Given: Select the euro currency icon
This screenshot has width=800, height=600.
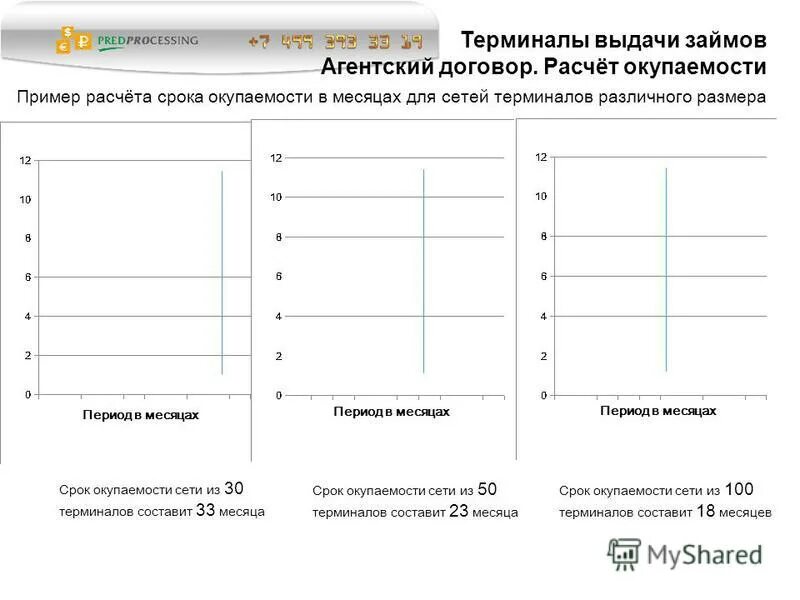Looking at the screenshot, I should [62, 46].
